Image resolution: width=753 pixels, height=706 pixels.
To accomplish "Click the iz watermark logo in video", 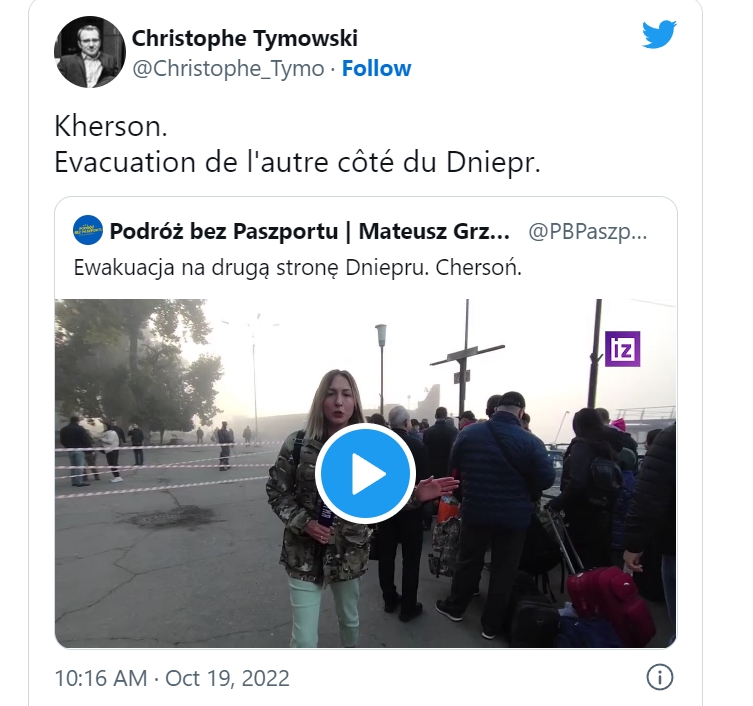I will coord(622,349).
